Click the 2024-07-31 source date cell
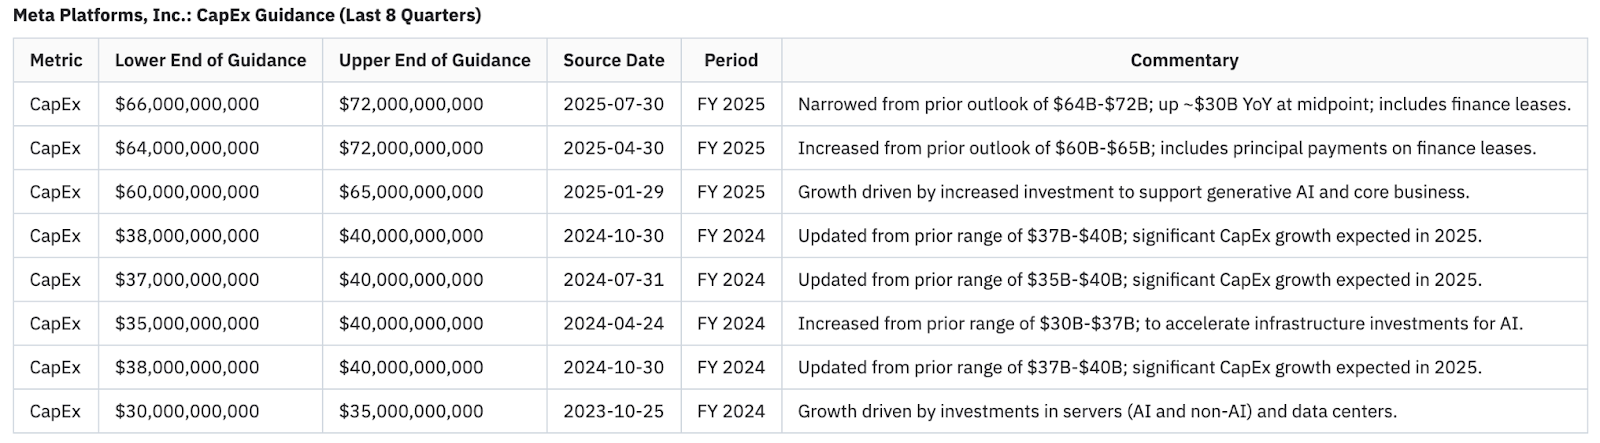1600x443 pixels. point(613,280)
